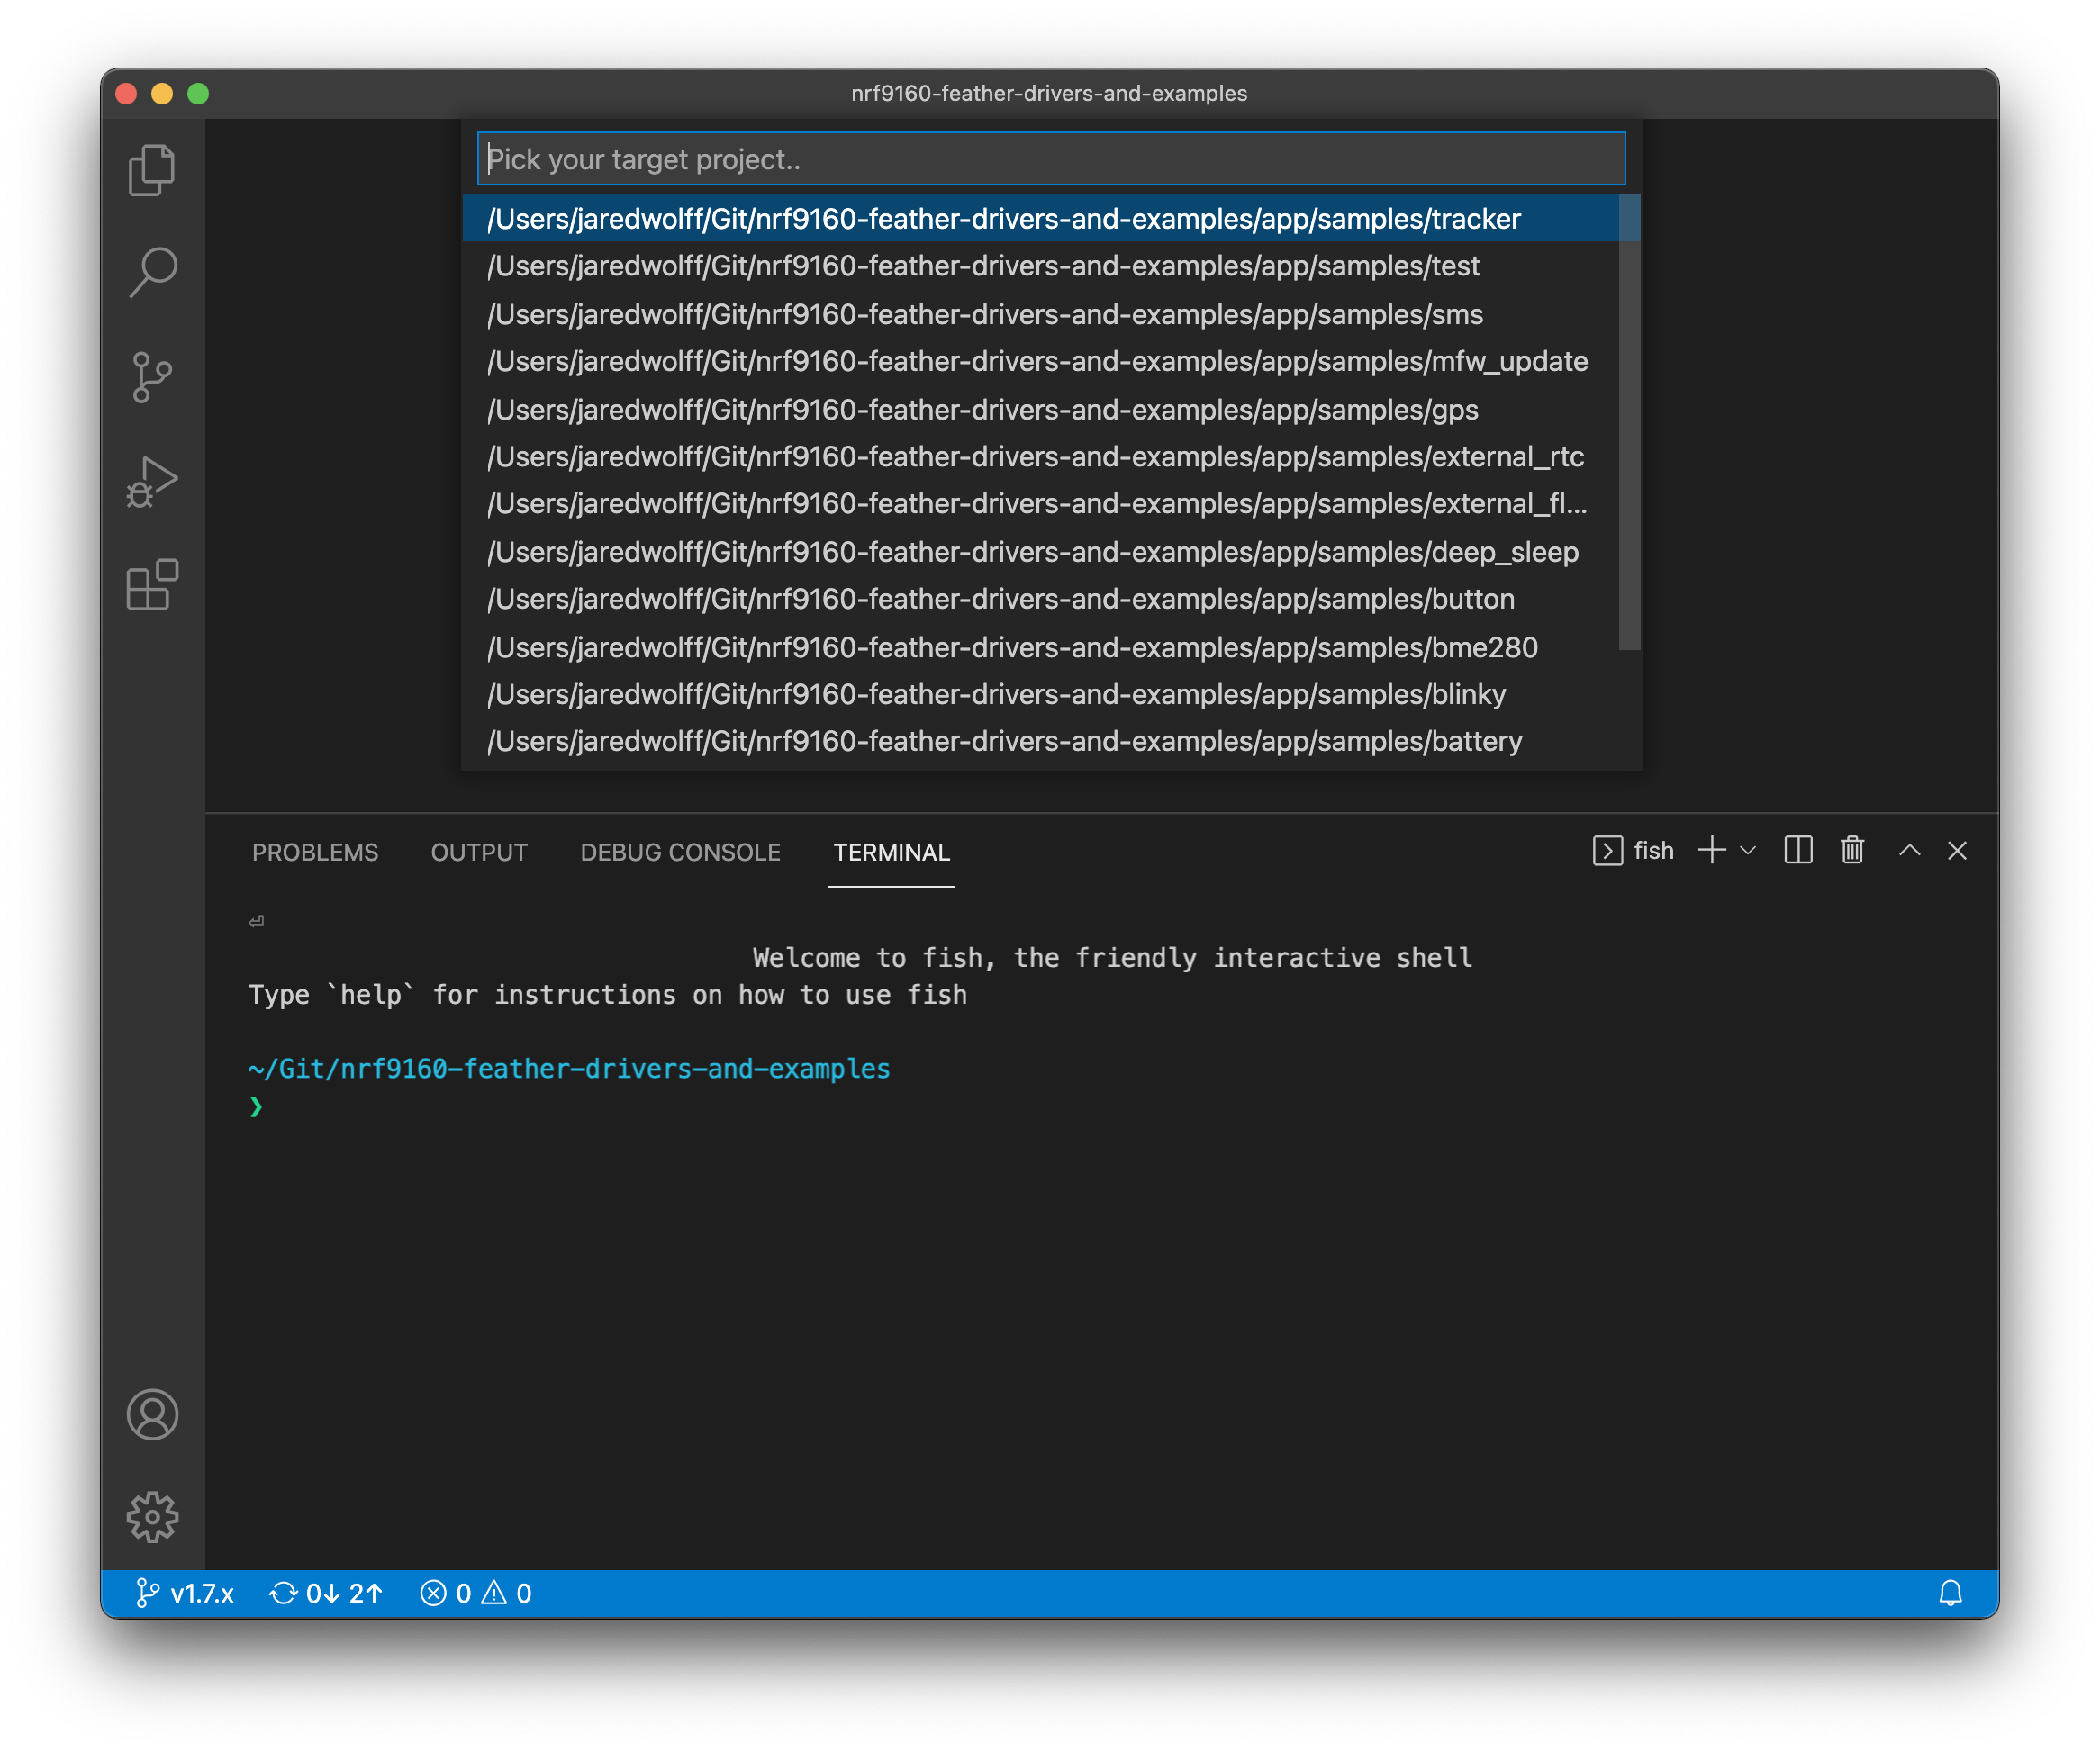Click the v1.7.x git branch indicator
This screenshot has width=2100, height=1752.
pos(184,1593)
